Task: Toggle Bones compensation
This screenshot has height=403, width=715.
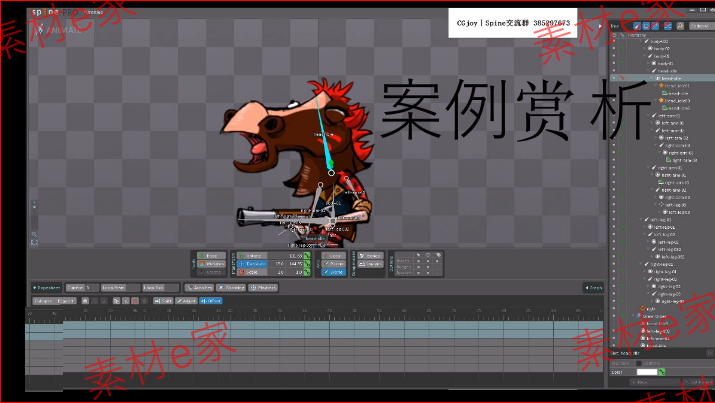Action: click(370, 255)
